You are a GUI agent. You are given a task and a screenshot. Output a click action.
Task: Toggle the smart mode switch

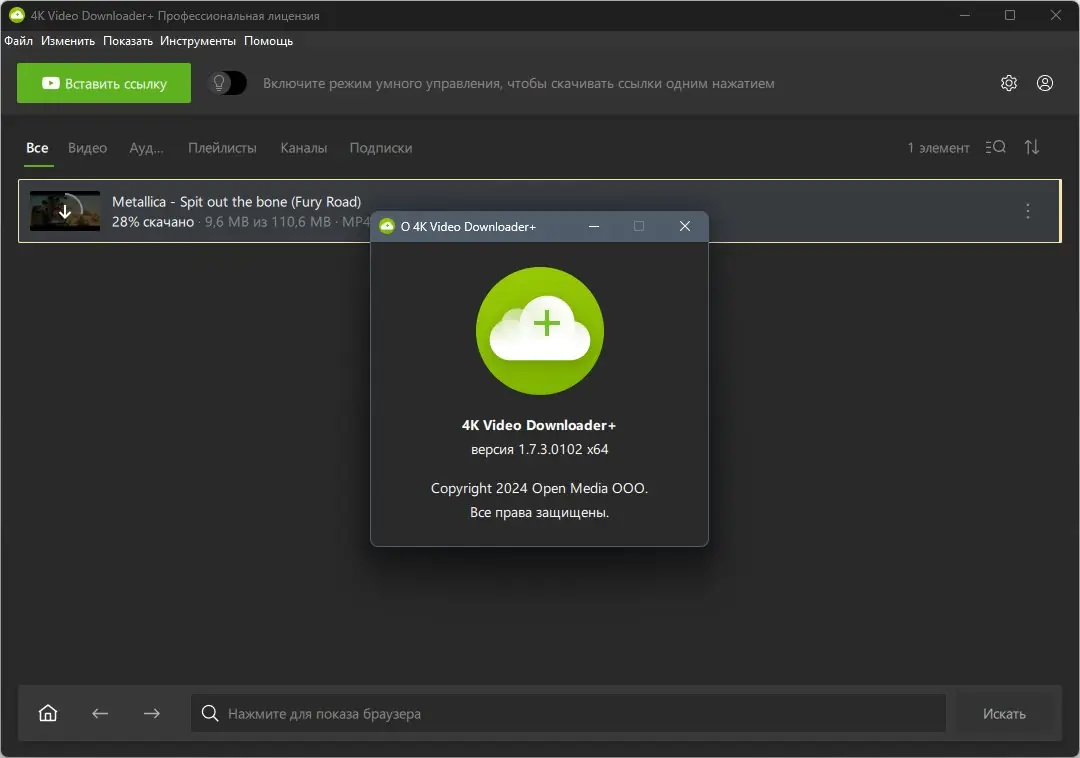(227, 83)
